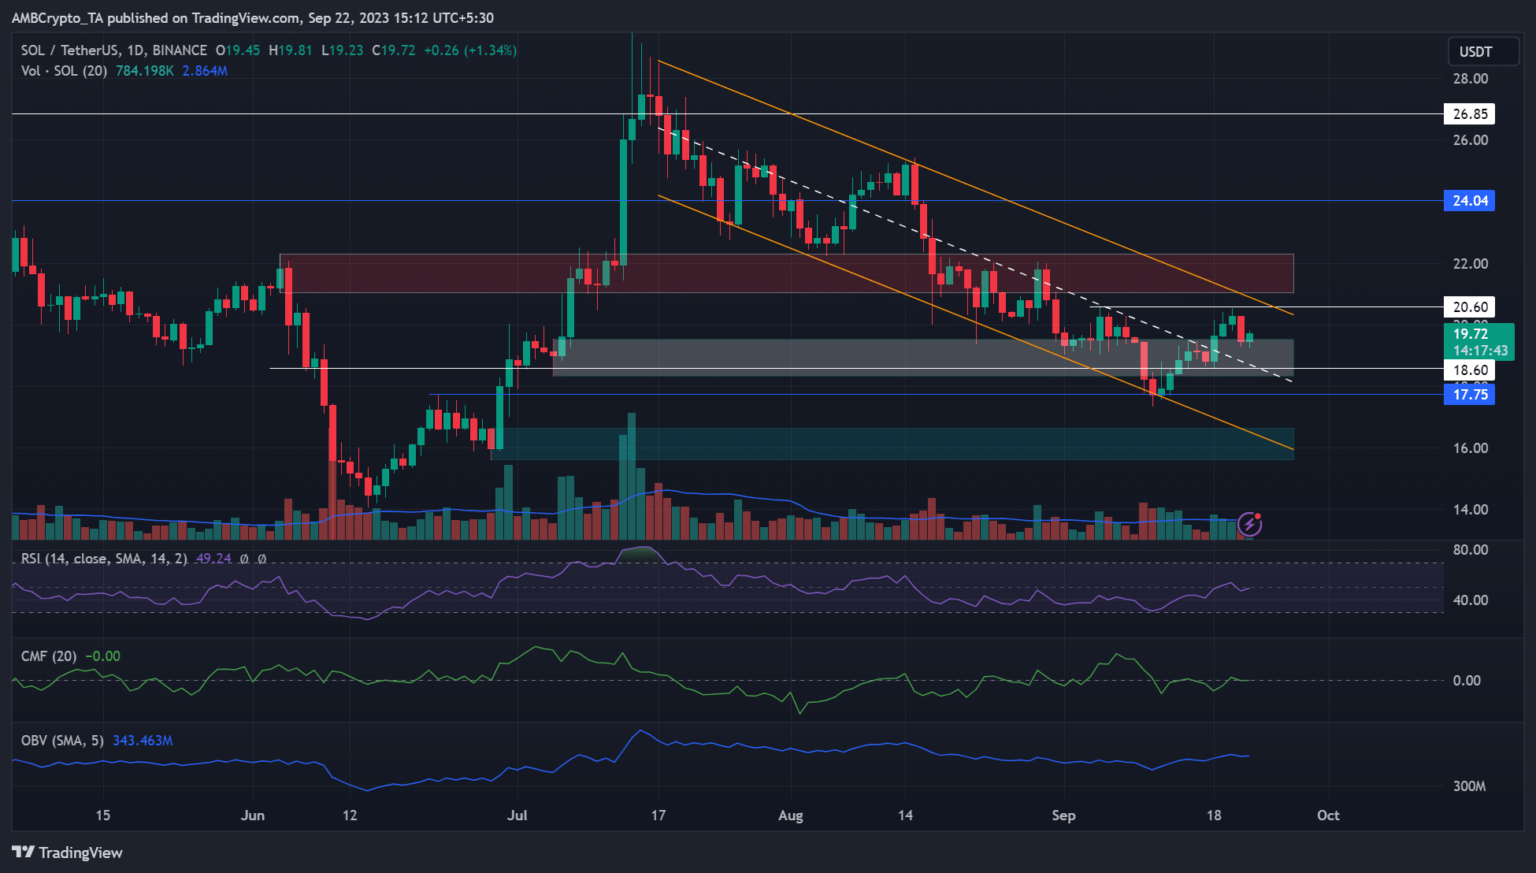Click the 20.60 price label on axis

[x=1469, y=307]
